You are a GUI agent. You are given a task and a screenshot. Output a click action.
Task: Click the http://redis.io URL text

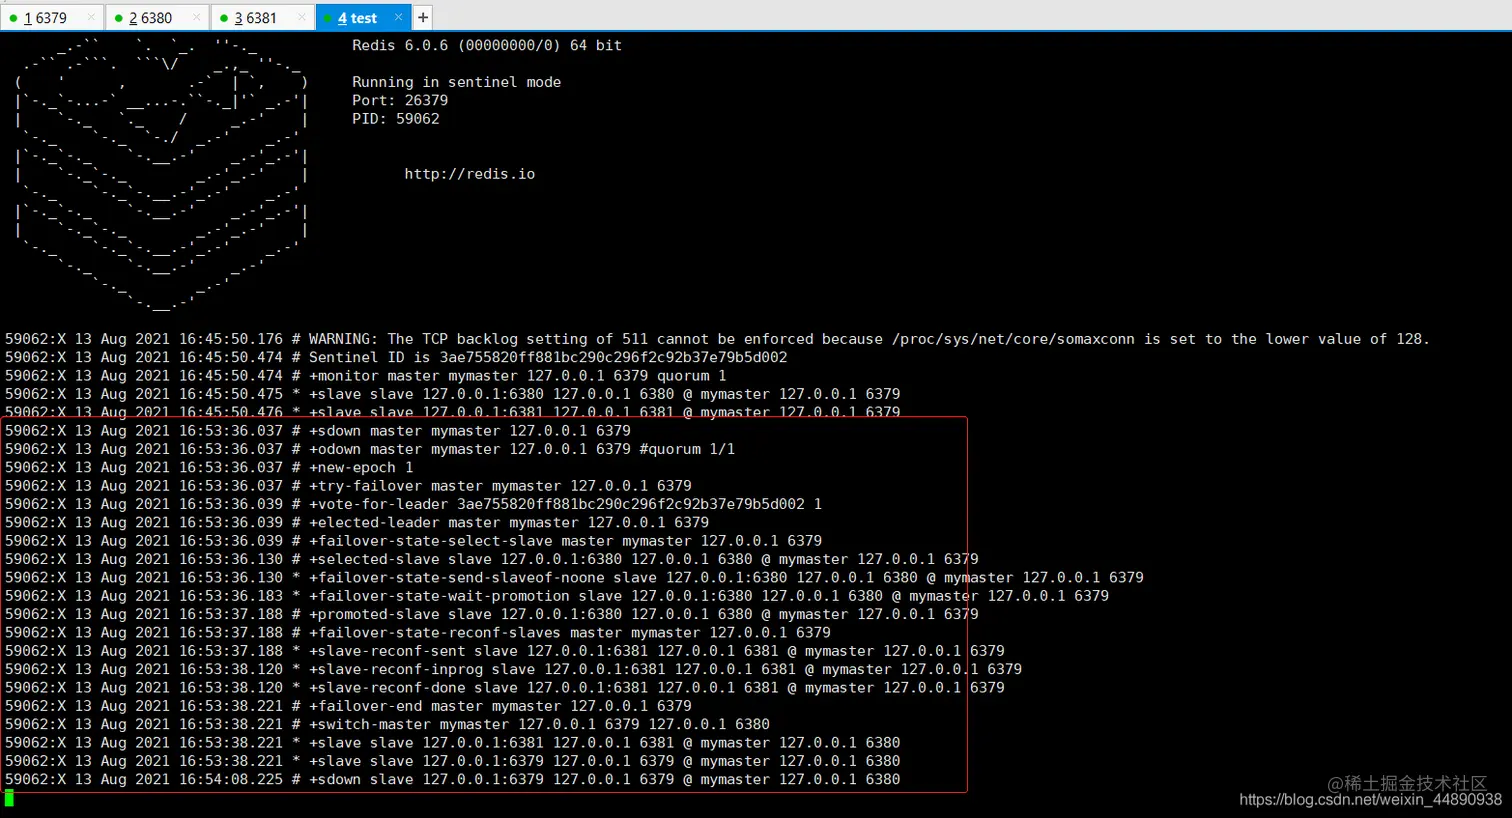tap(470, 174)
